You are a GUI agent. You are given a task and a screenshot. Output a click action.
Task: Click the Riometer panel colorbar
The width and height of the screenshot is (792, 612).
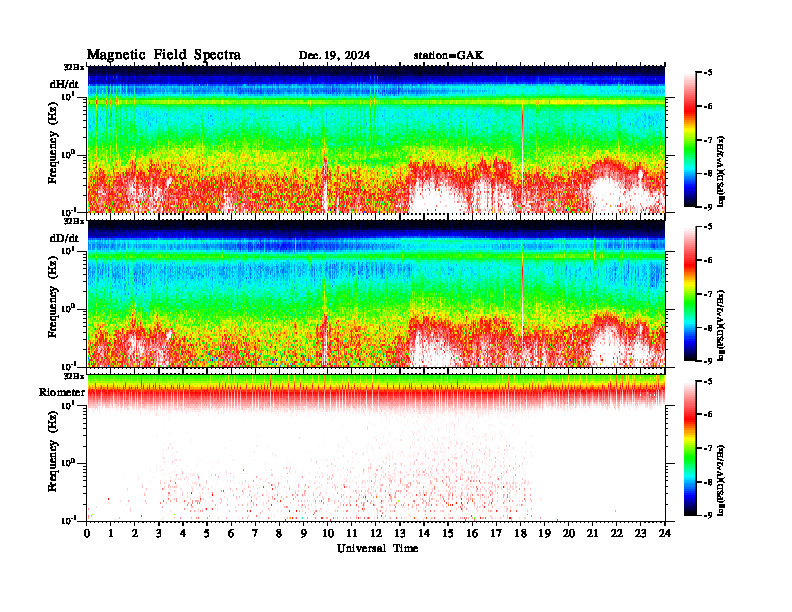point(690,448)
